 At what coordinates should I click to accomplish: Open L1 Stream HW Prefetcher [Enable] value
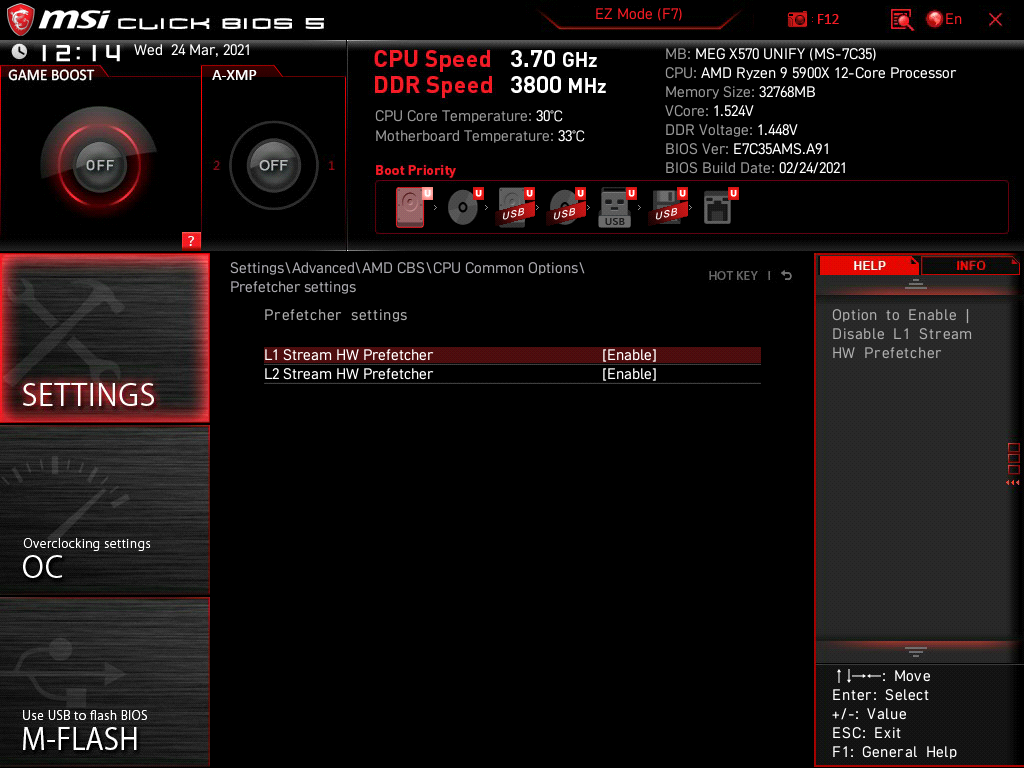pos(629,355)
